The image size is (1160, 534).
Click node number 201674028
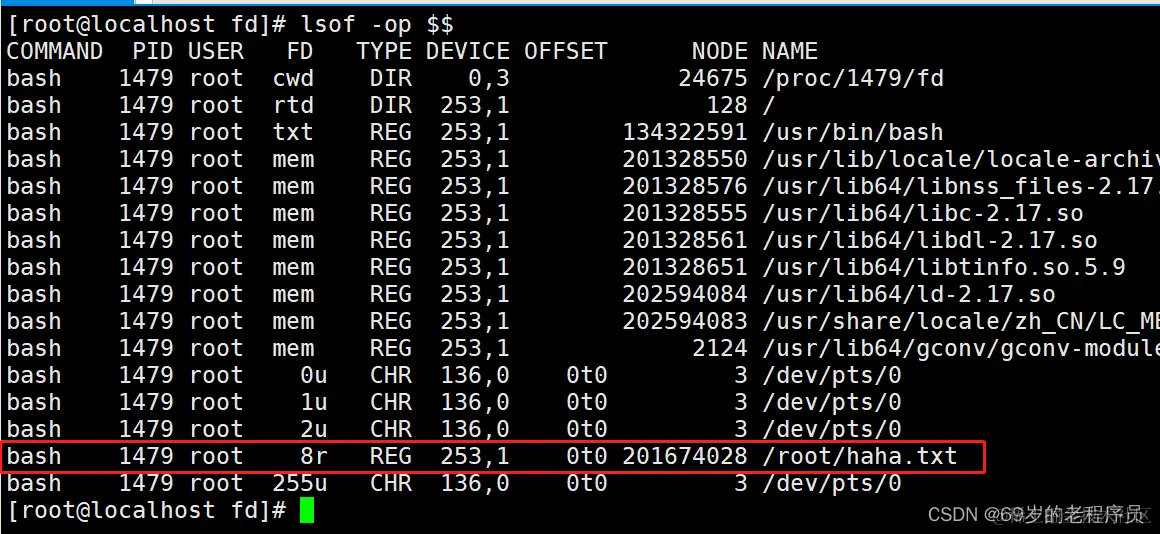coord(684,456)
